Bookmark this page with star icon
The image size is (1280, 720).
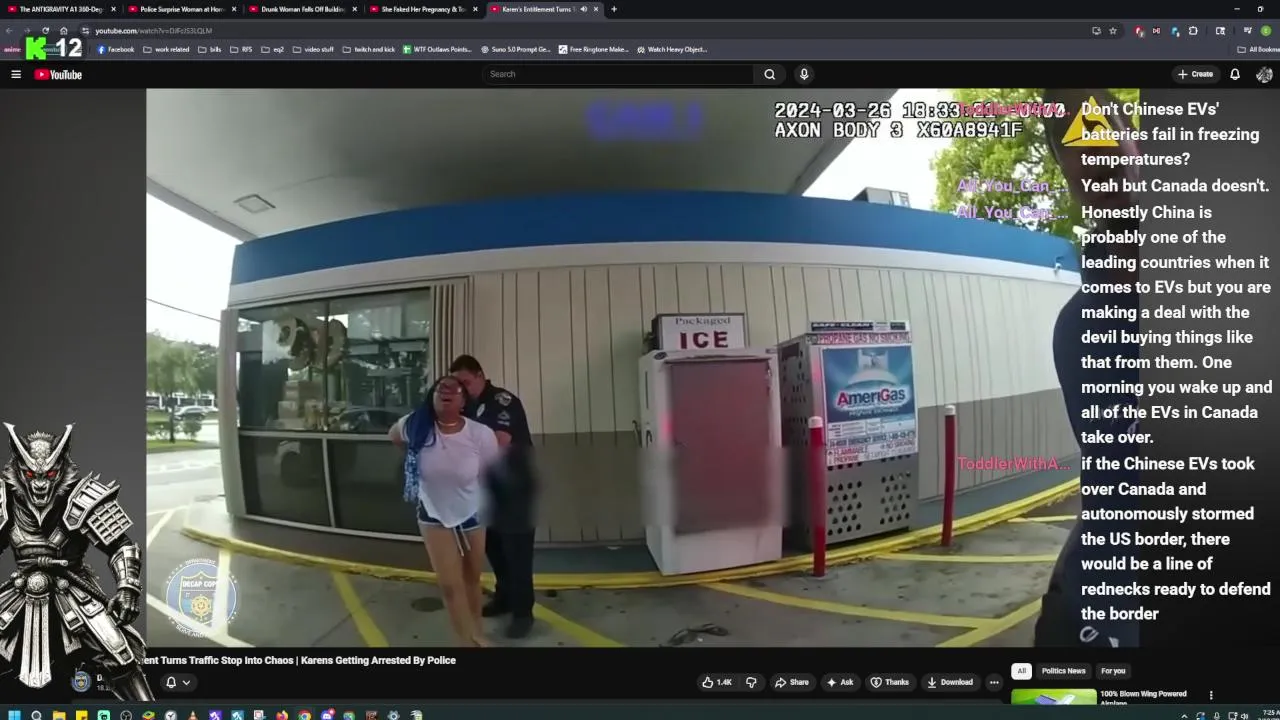1113,30
